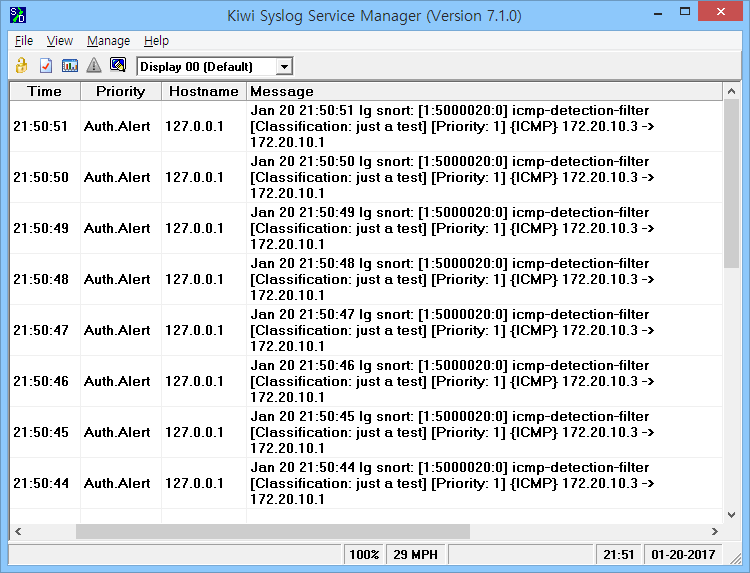This screenshot has height=573, width=750.
Task: Click the horizontal scrollbar left arrow
Action: (18, 531)
